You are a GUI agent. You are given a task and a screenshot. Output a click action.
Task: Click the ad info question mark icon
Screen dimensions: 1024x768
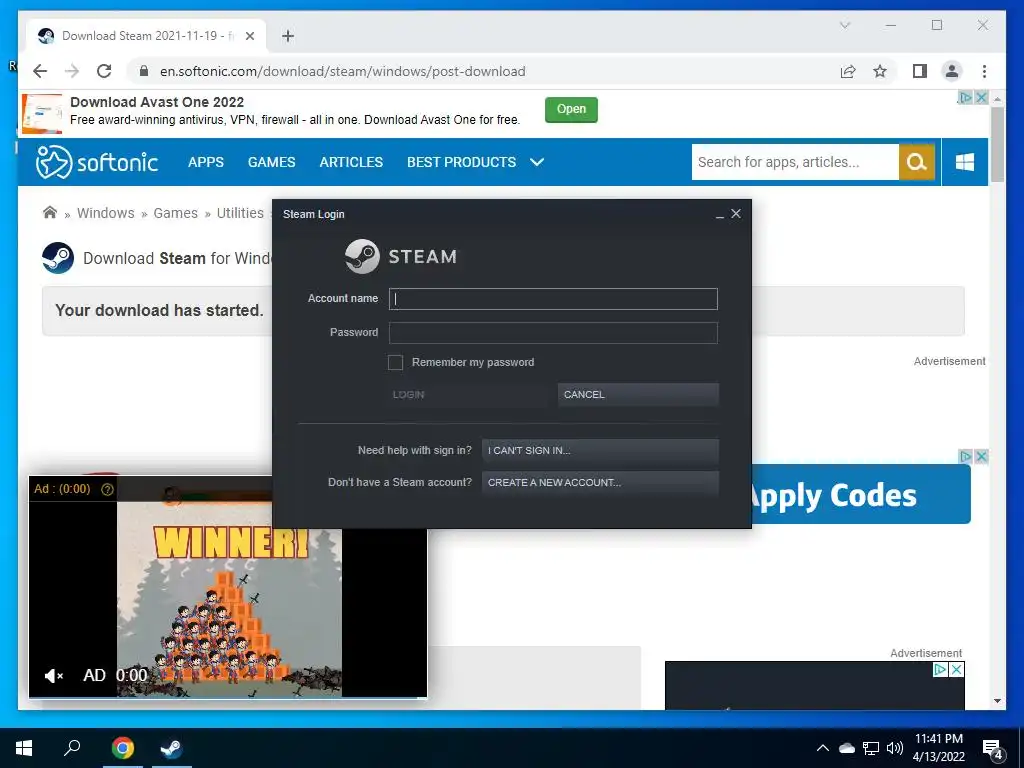(108, 489)
